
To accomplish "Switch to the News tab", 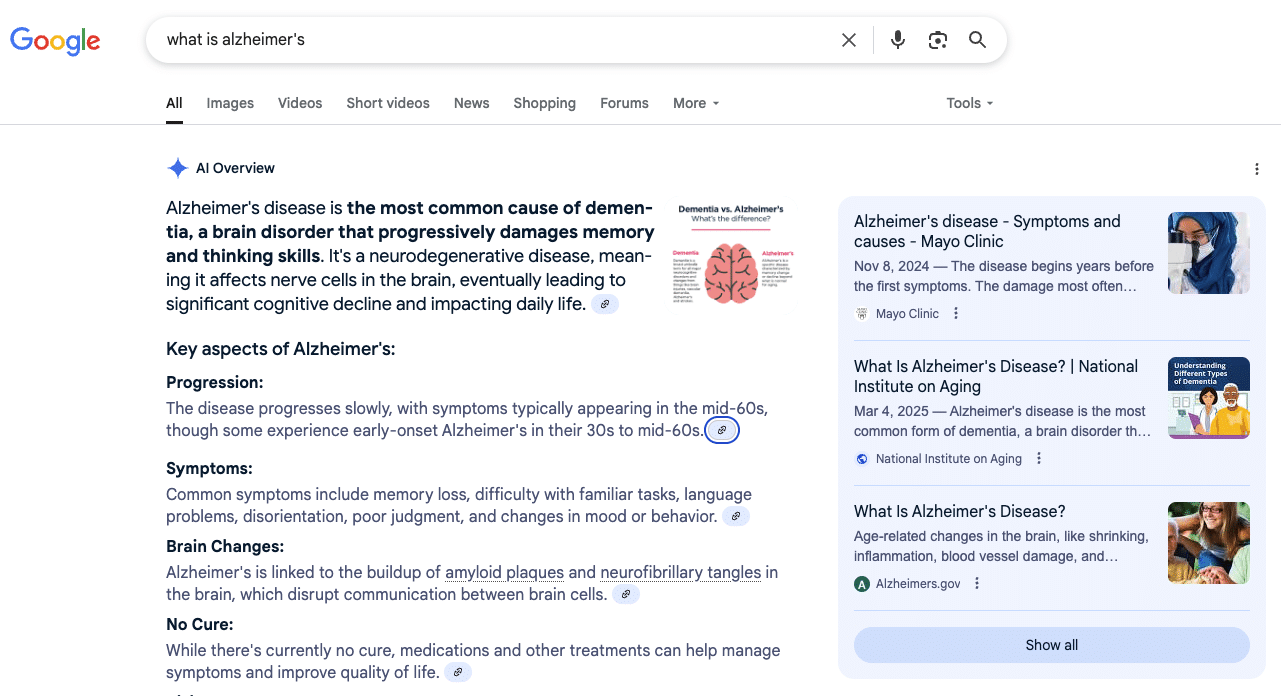I will (x=472, y=103).
